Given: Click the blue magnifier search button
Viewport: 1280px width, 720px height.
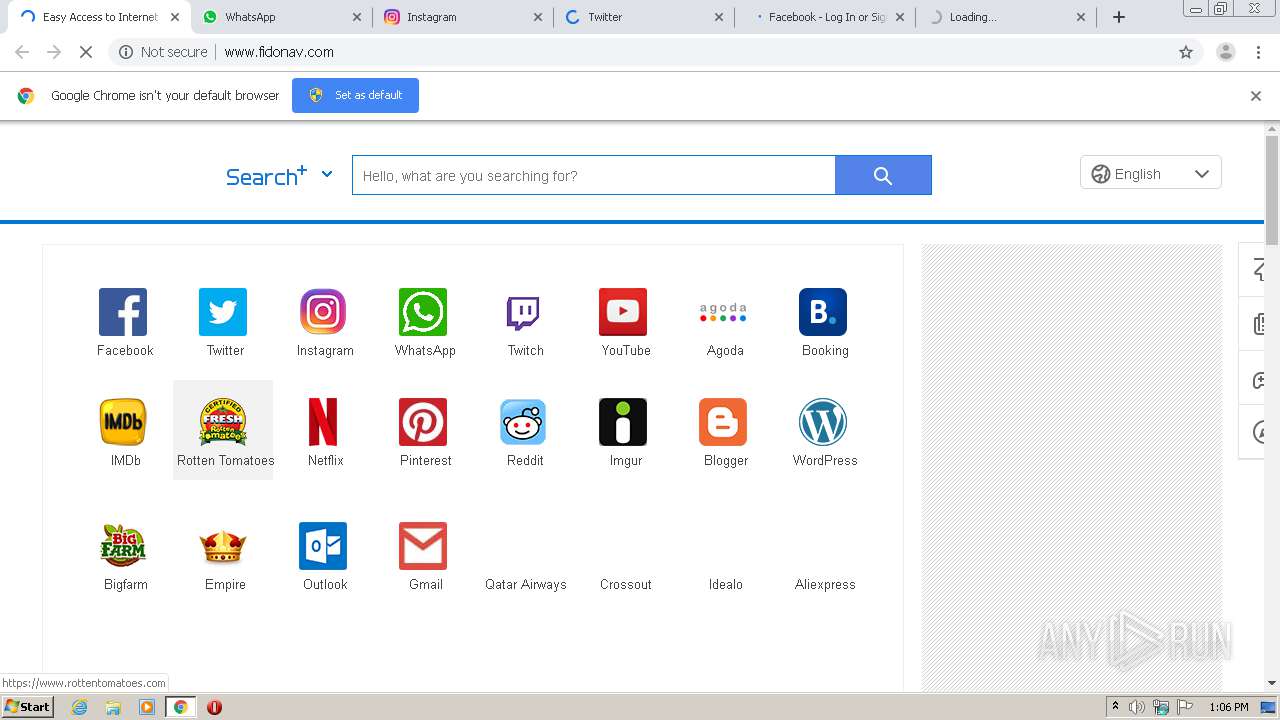Looking at the screenshot, I should [883, 175].
